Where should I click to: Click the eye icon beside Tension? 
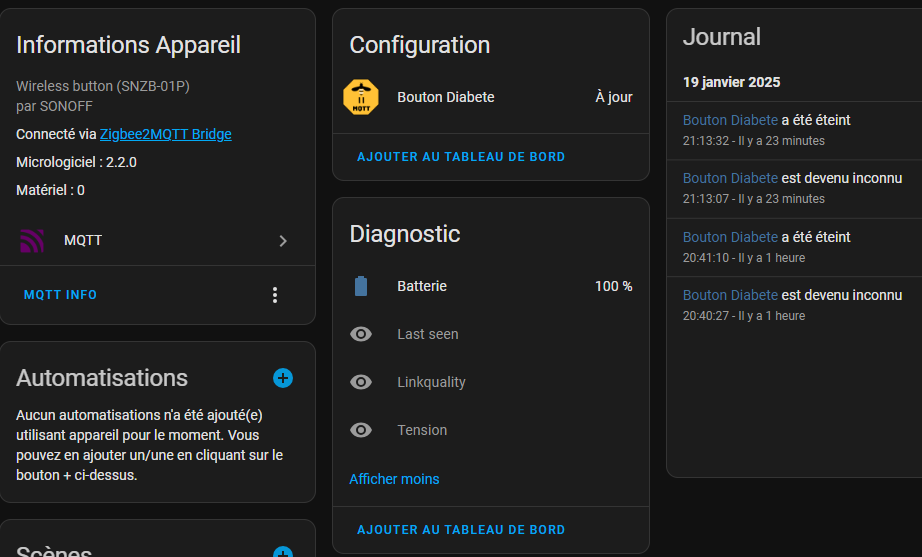pos(360,431)
